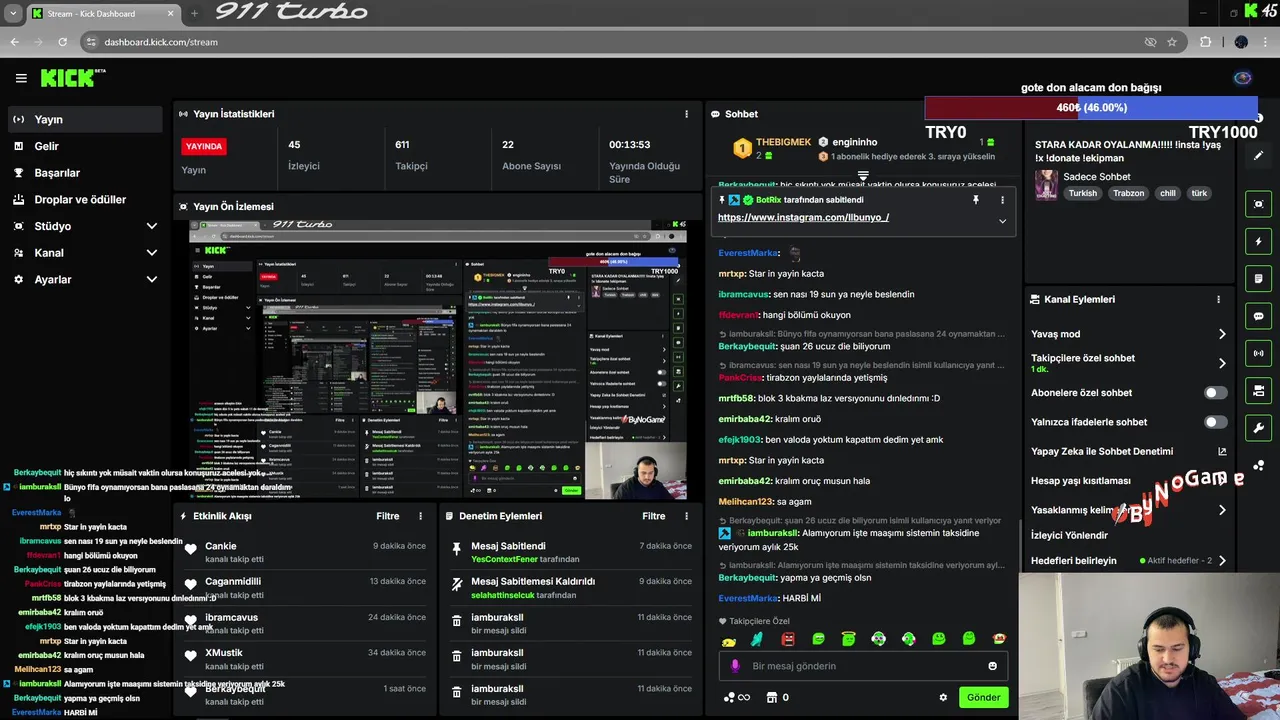Open the Yayın İstatistikleri three-dot menu
1280x720 pixels.
click(x=686, y=114)
